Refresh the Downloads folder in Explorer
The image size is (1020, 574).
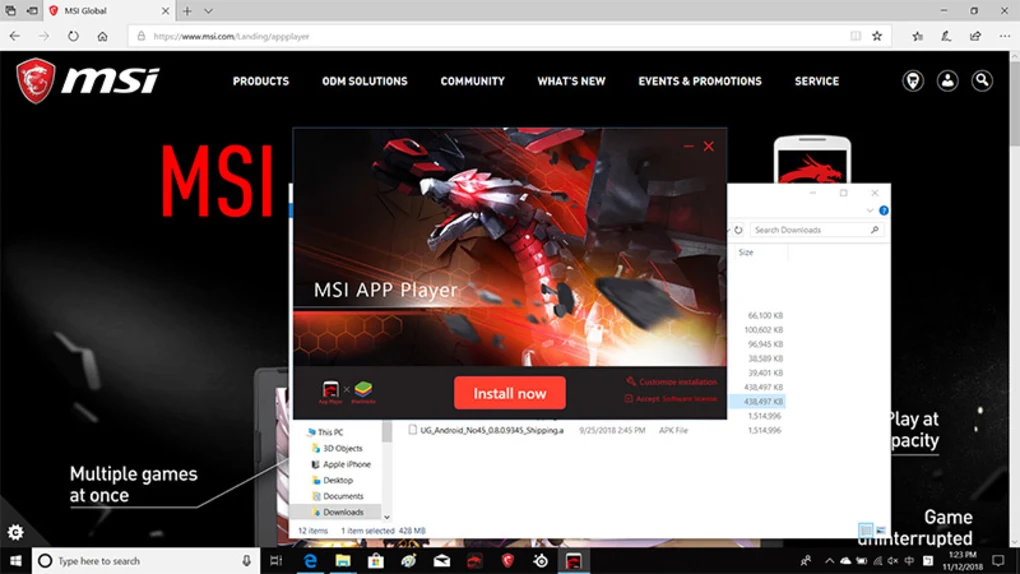[738, 230]
